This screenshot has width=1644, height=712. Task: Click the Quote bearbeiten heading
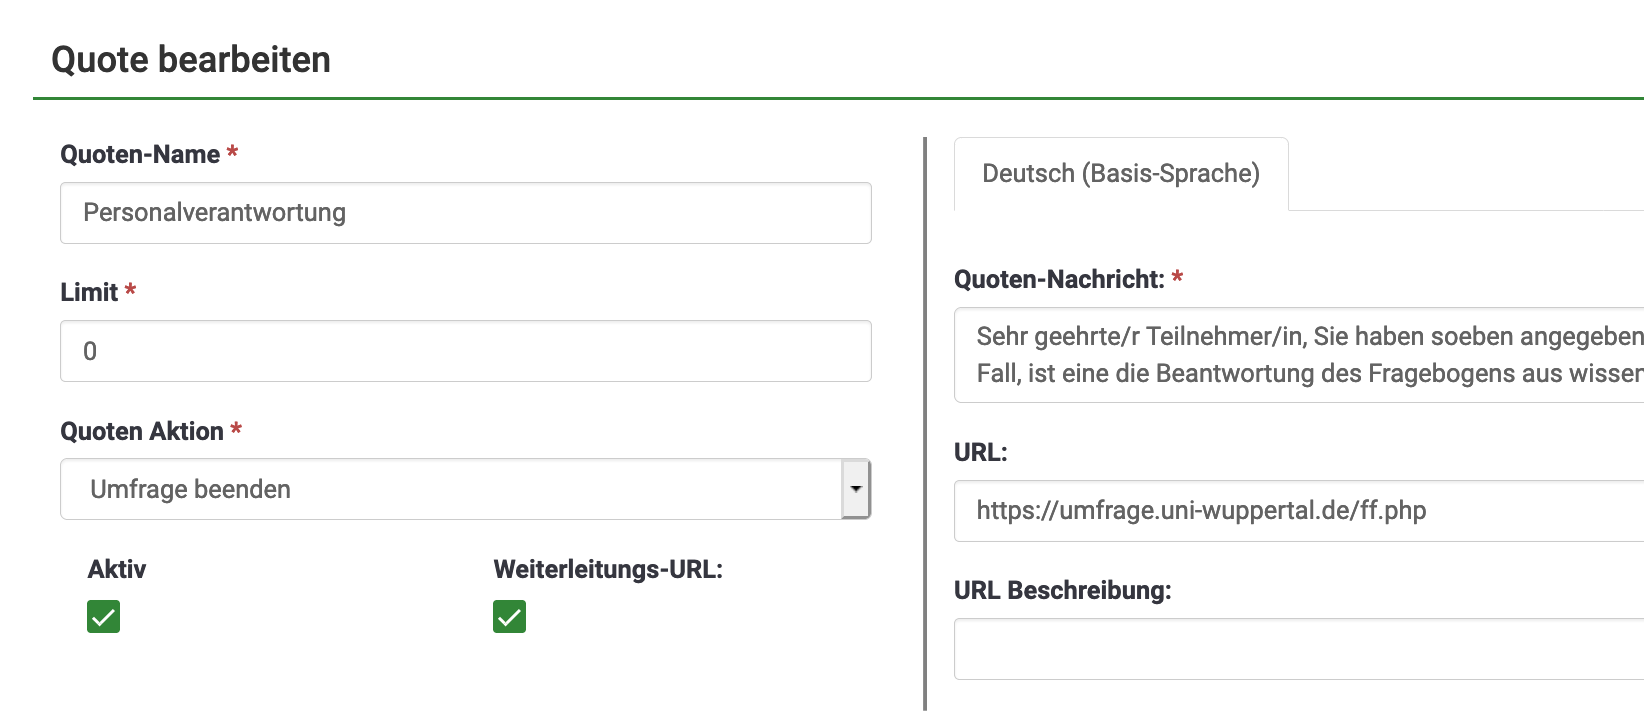click(x=191, y=60)
